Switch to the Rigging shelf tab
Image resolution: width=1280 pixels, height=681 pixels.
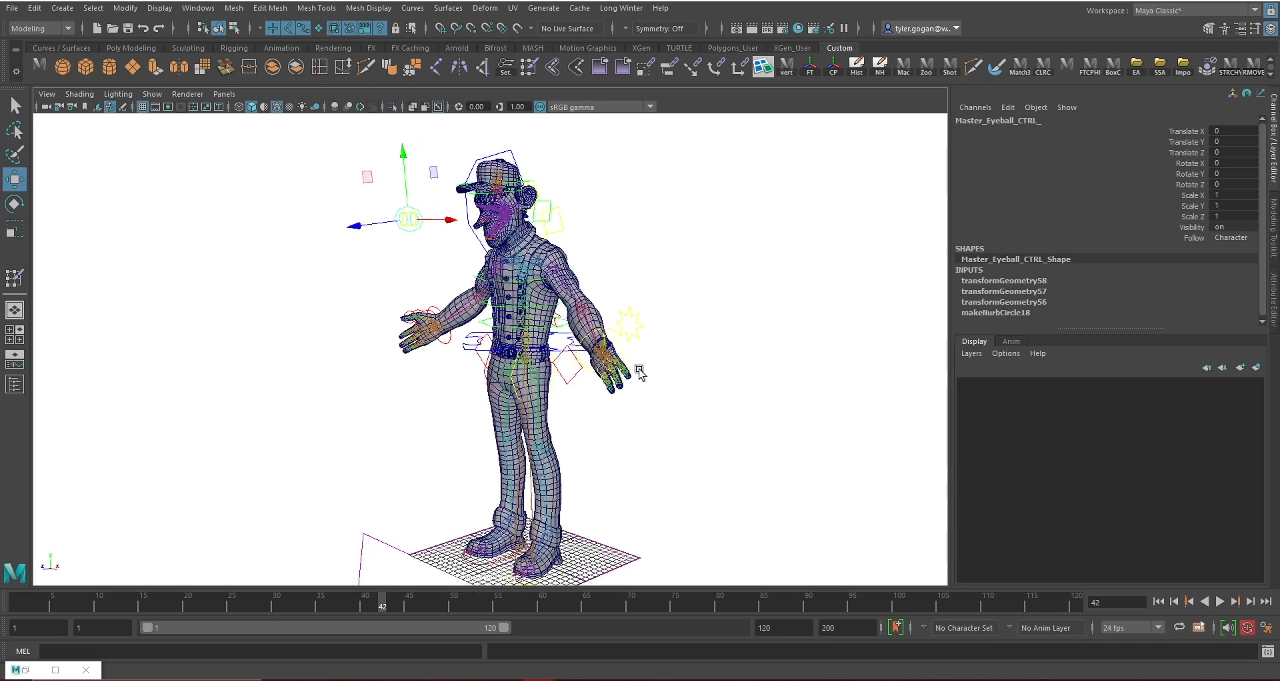point(233,47)
